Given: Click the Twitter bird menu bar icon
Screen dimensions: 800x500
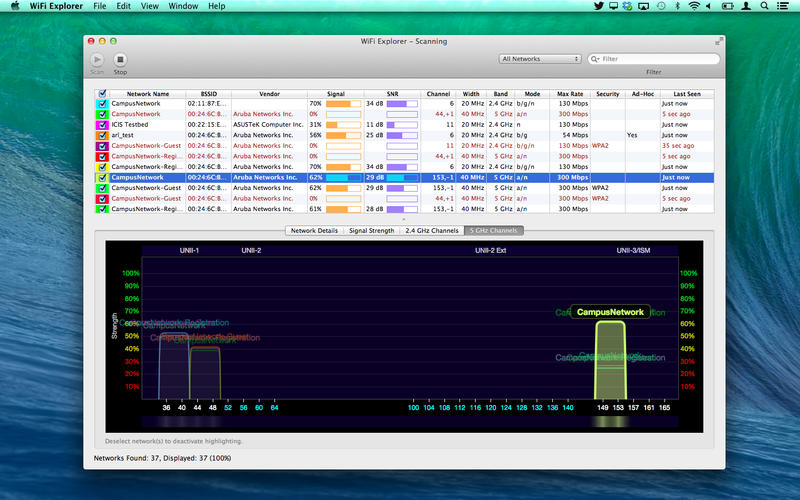Looking at the screenshot, I should 599,6.
